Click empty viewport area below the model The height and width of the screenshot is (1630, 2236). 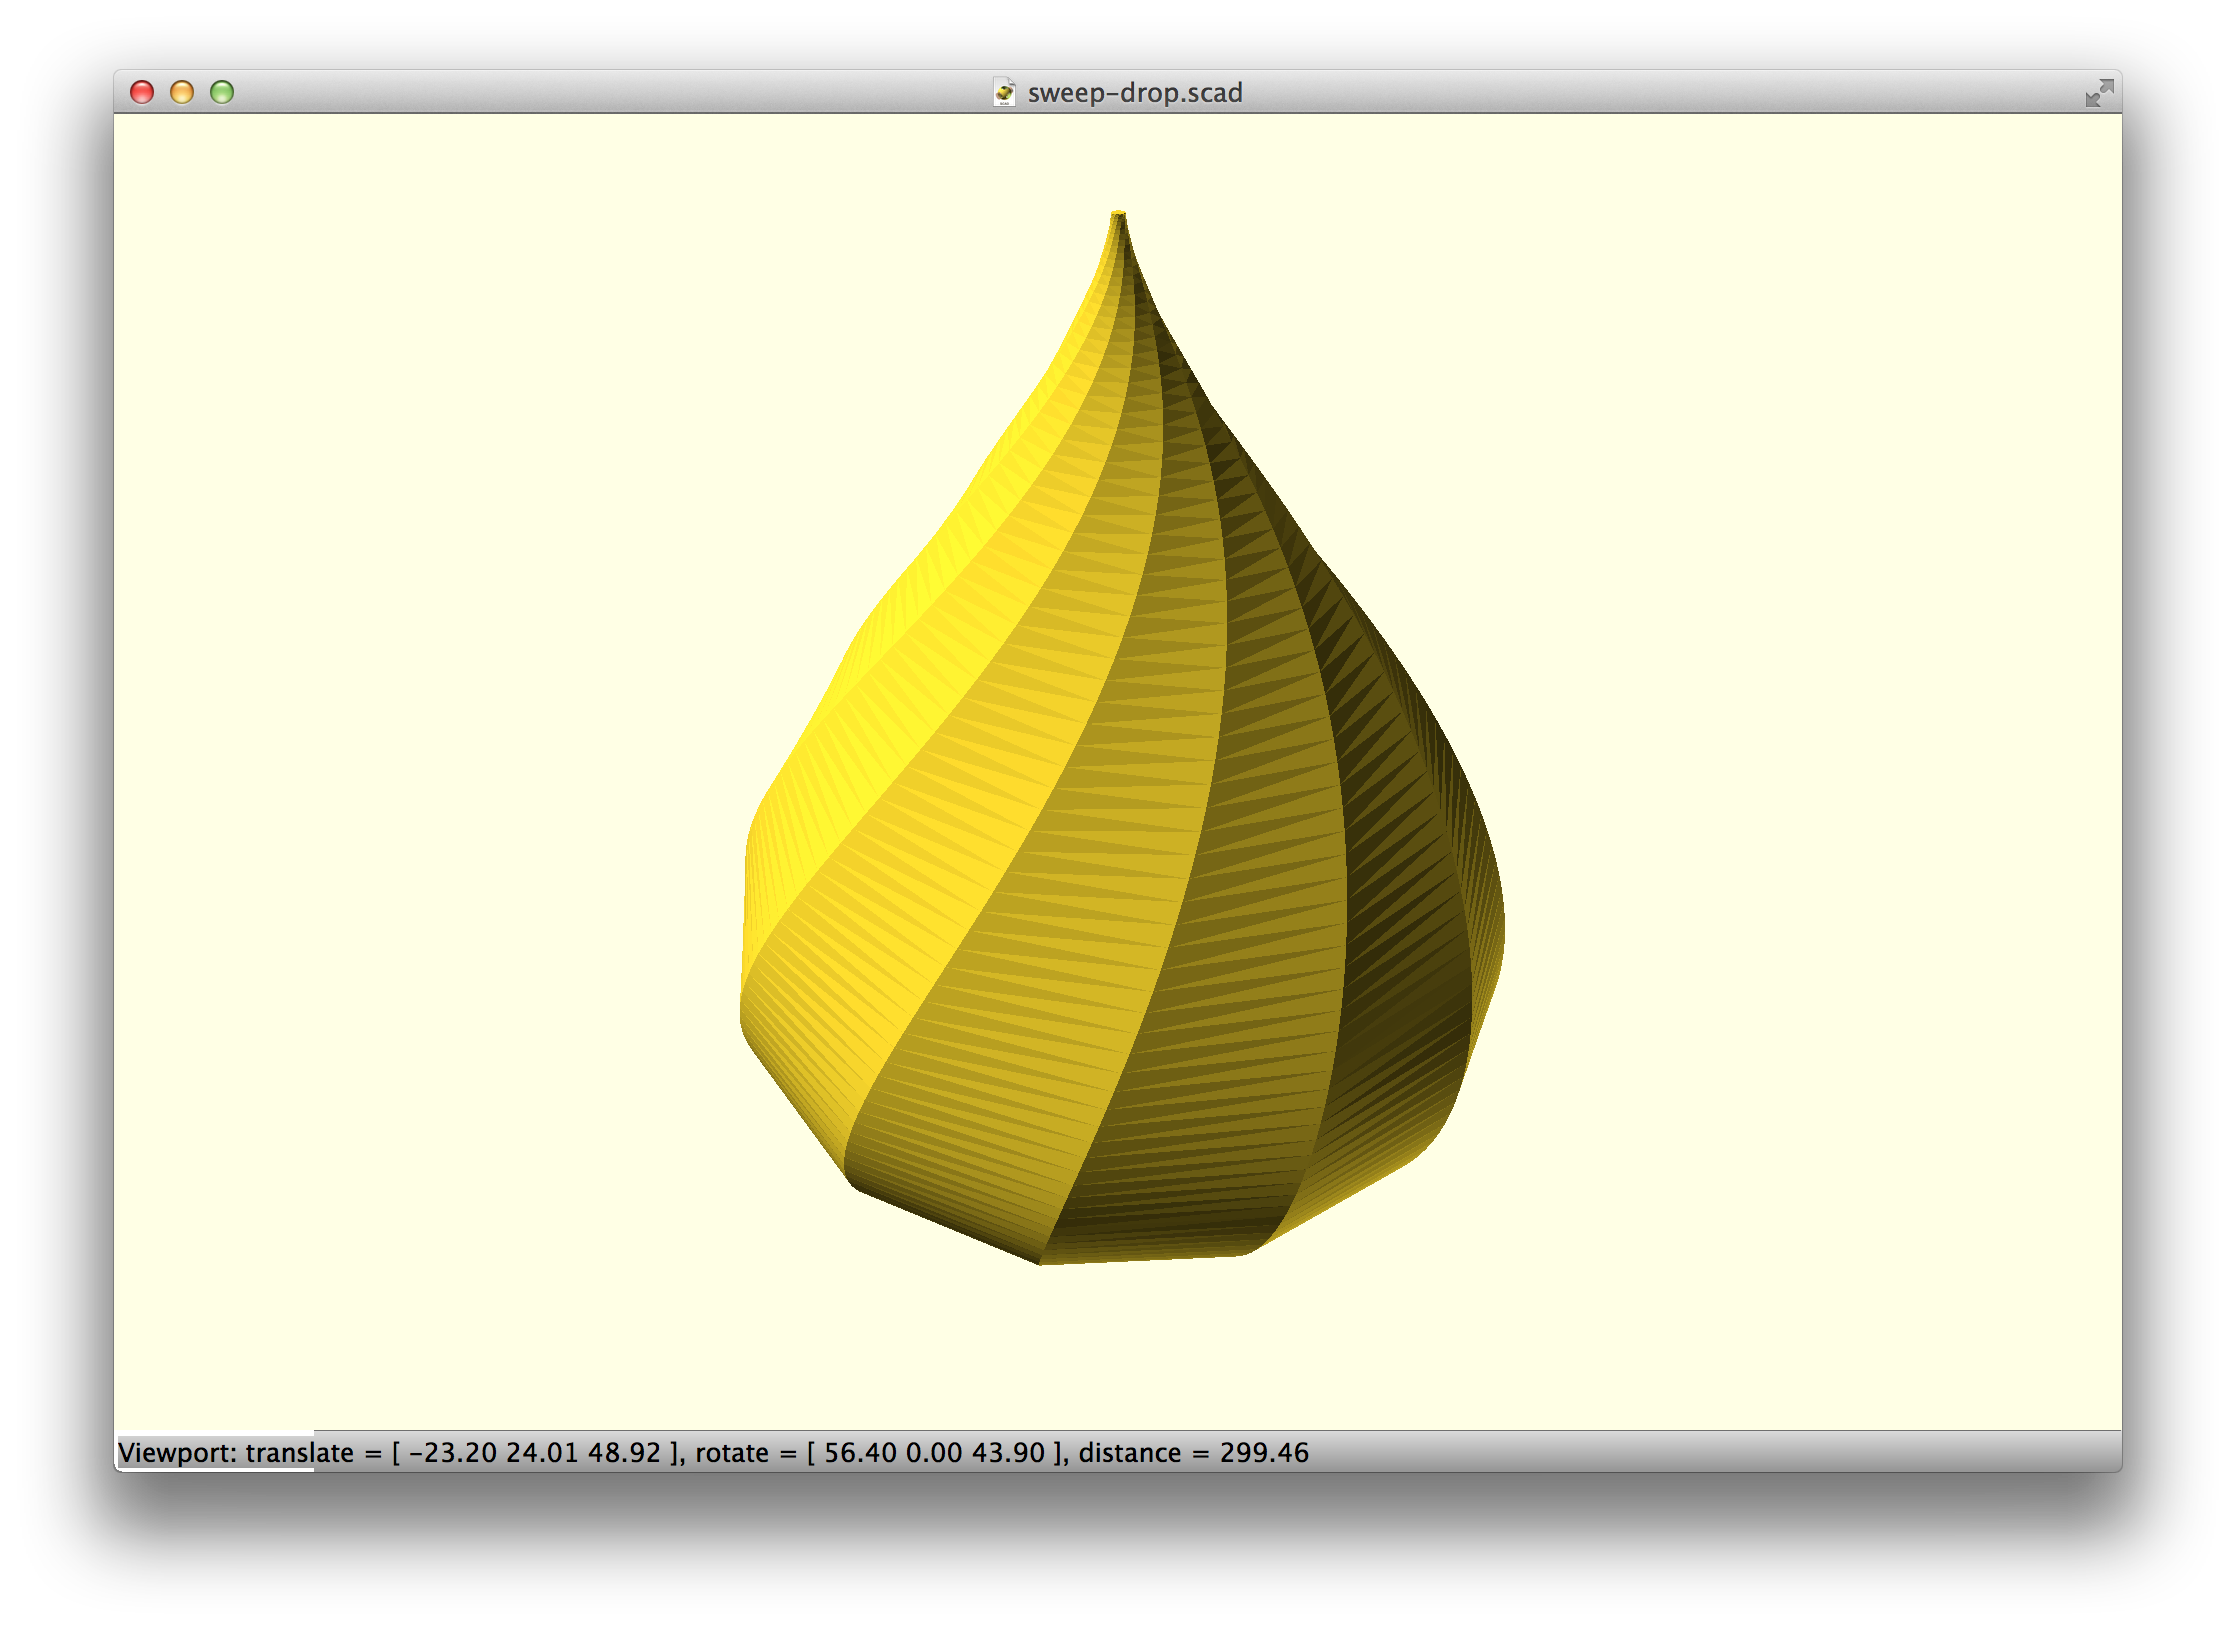click(x=1120, y=1350)
